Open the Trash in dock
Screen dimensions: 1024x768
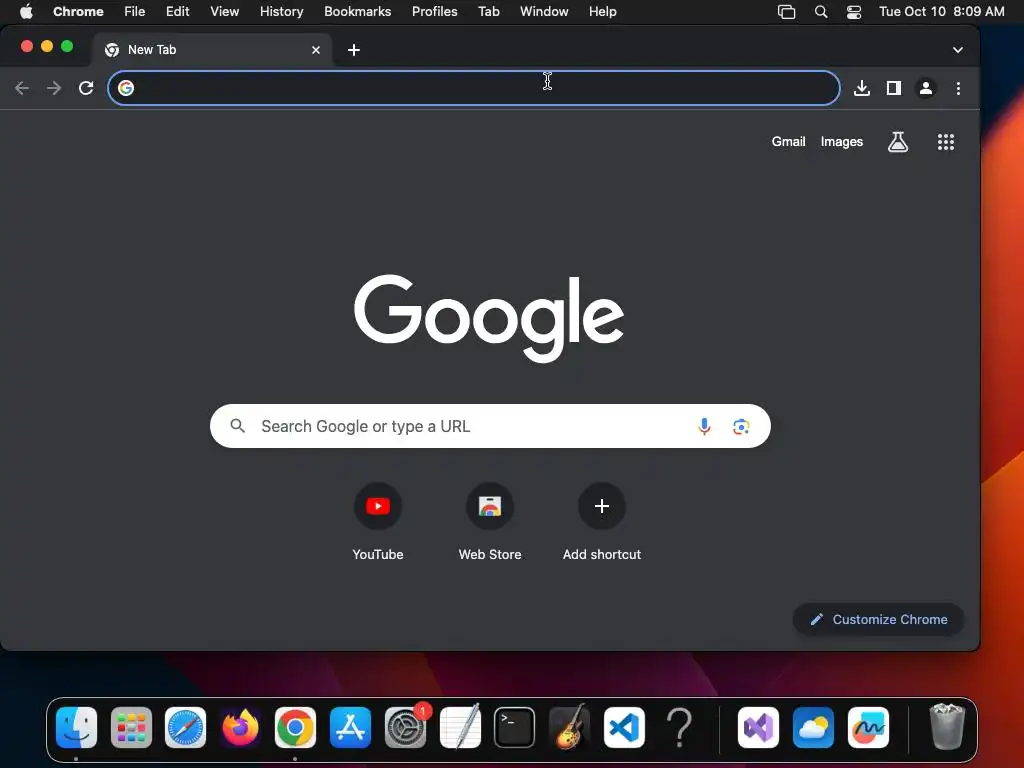pyautogui.click(x=946, y=726)
